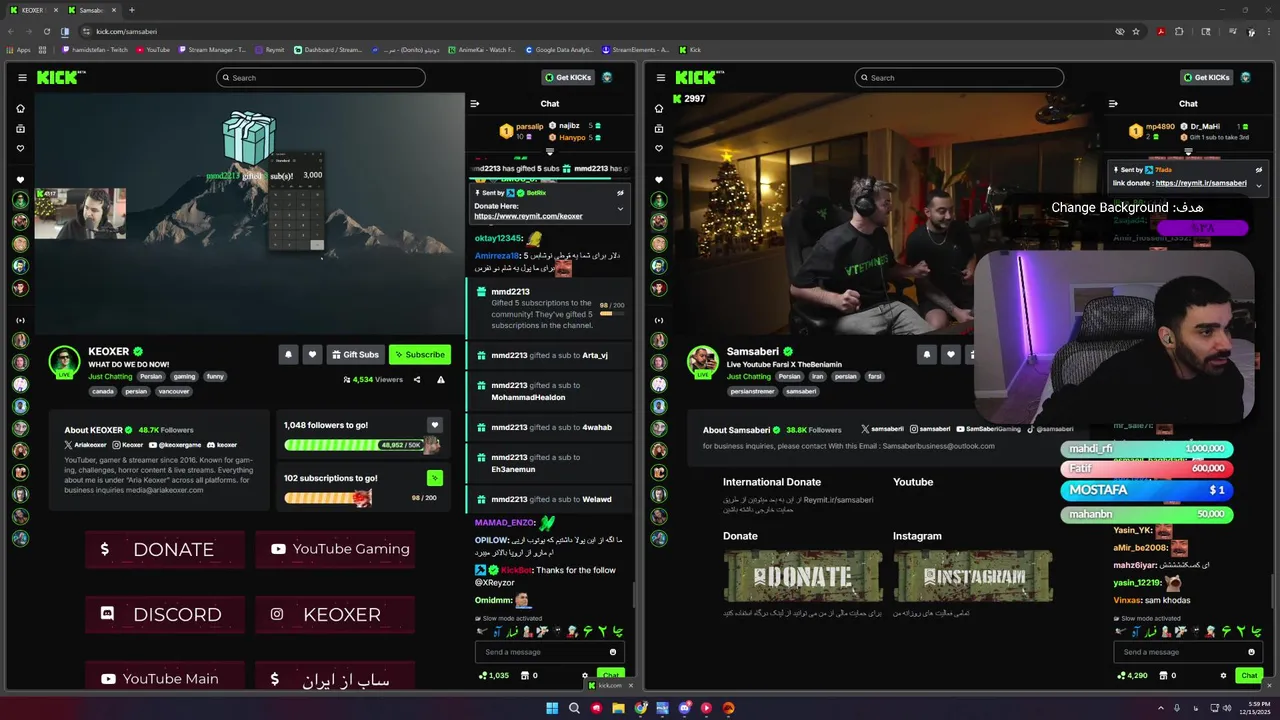
Task: Open hamburger menu in left KEOXER pane
Action: (22, 77)
